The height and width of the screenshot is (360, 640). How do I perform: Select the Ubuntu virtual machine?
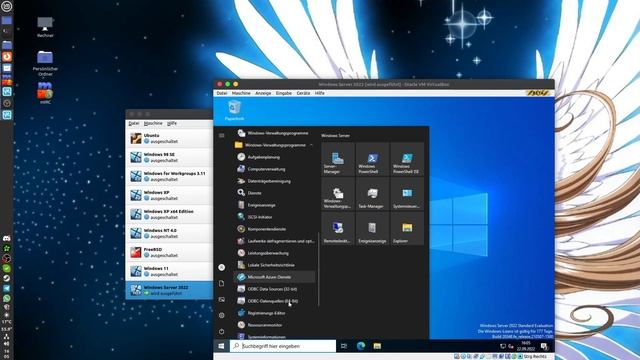[169, 138]
